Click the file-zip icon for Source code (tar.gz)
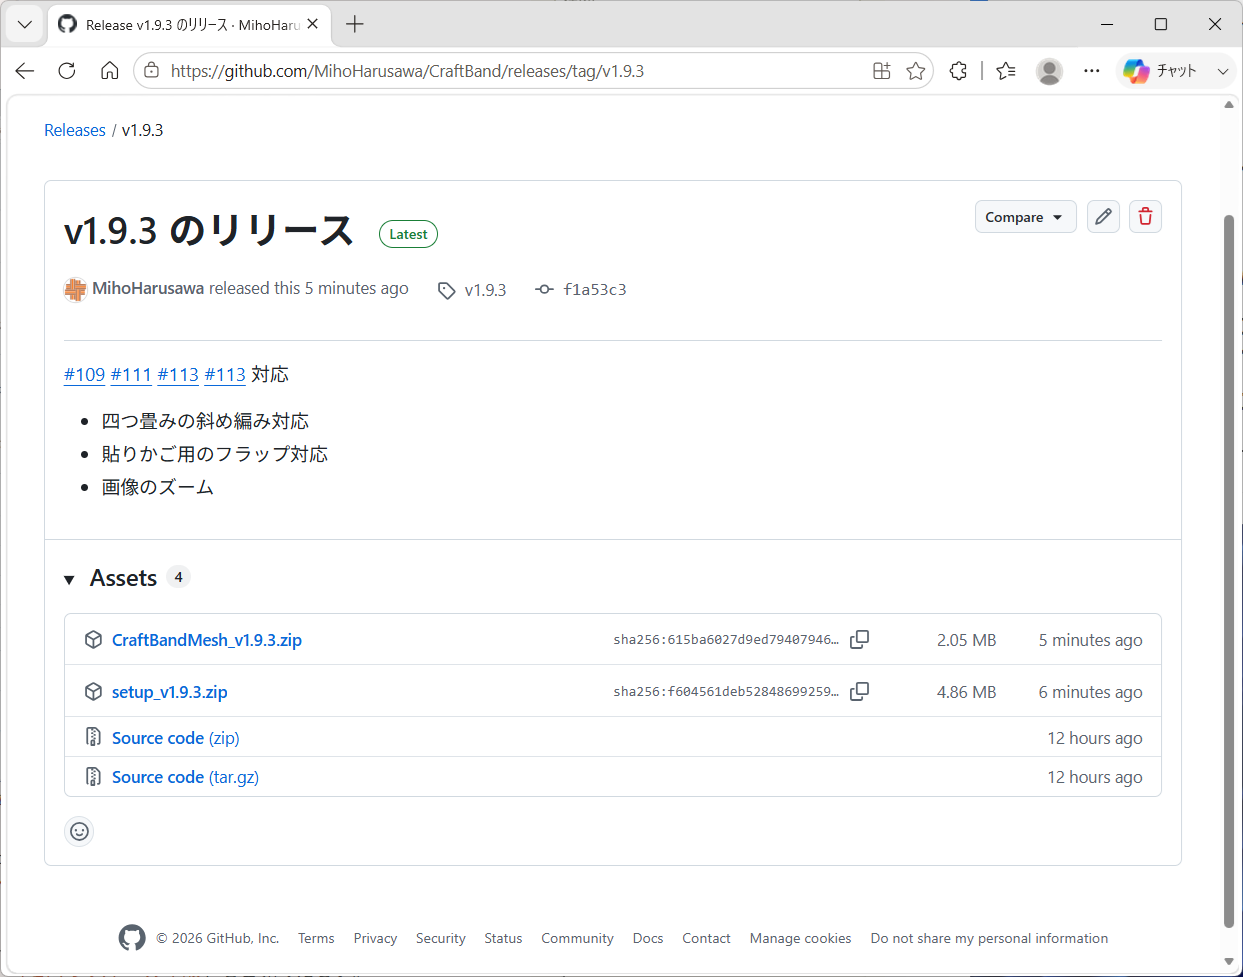This screenshot has width=1243, height=977. (x=93, y=776)
